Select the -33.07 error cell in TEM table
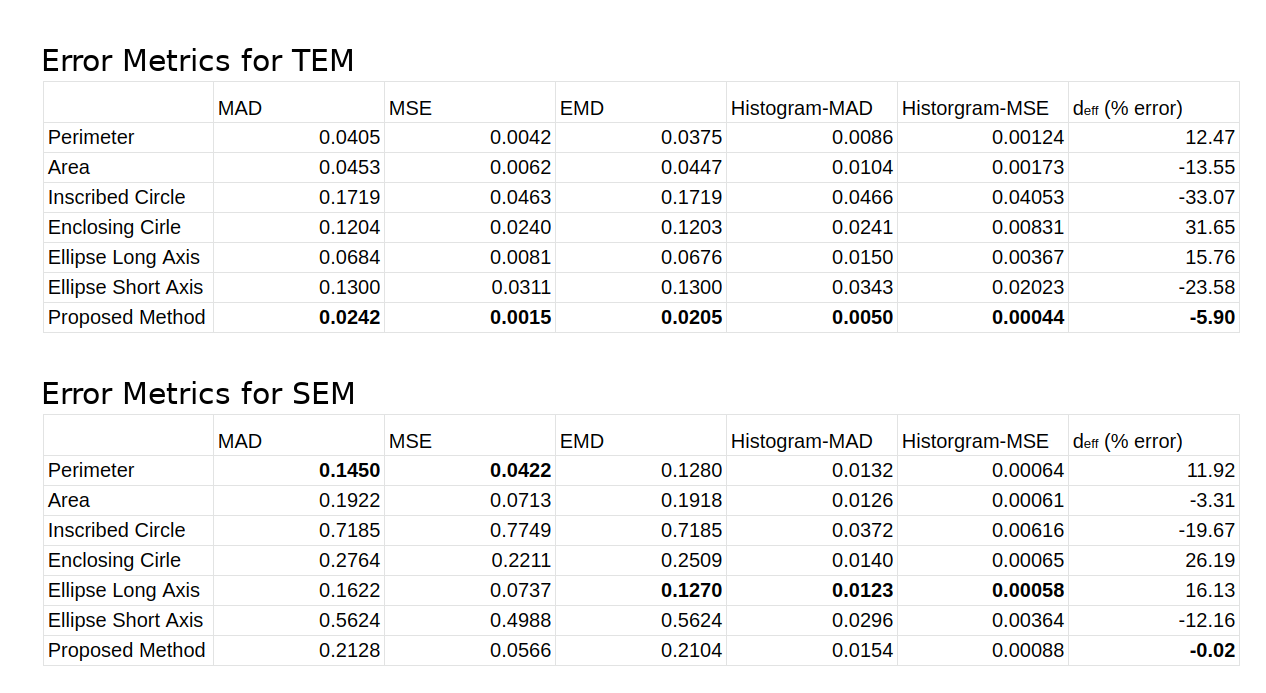 click(x=1206, y=197)
